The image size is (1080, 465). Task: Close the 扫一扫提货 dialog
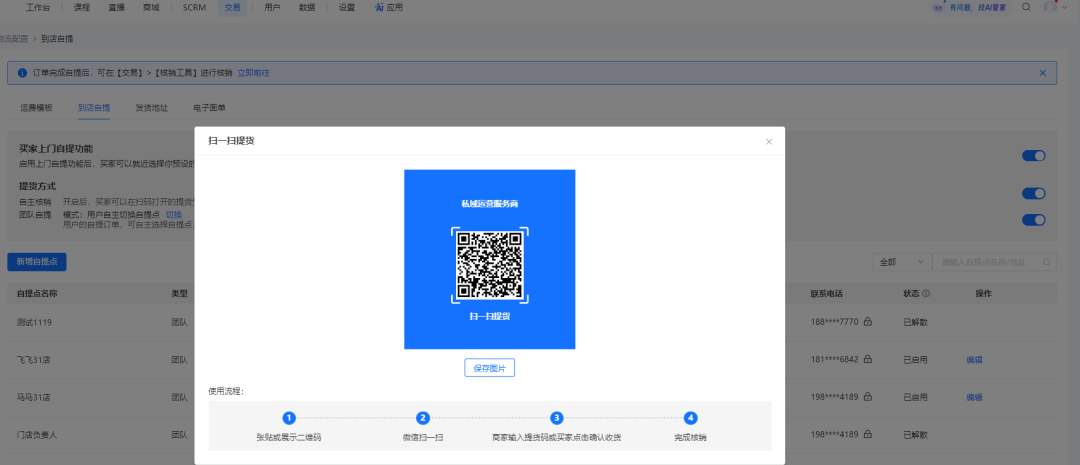769,142
